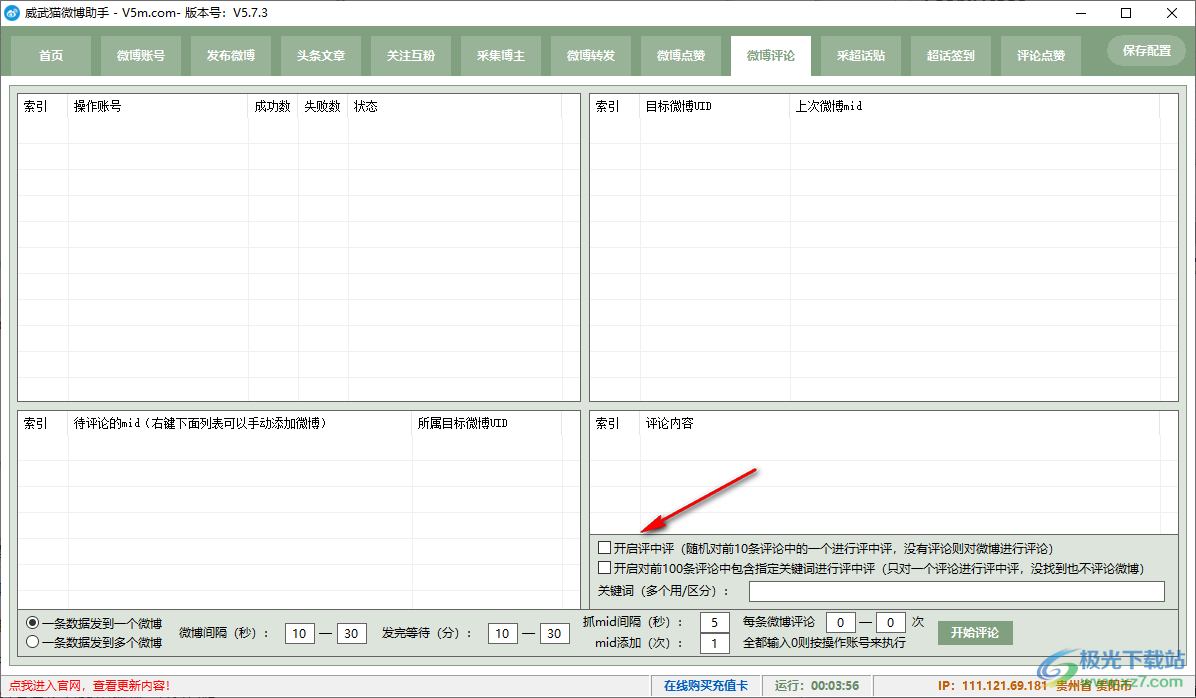Go to the 微博点赞 tab
The height and width of the screenshot is (698, 1196).
[x=681, y=56]
